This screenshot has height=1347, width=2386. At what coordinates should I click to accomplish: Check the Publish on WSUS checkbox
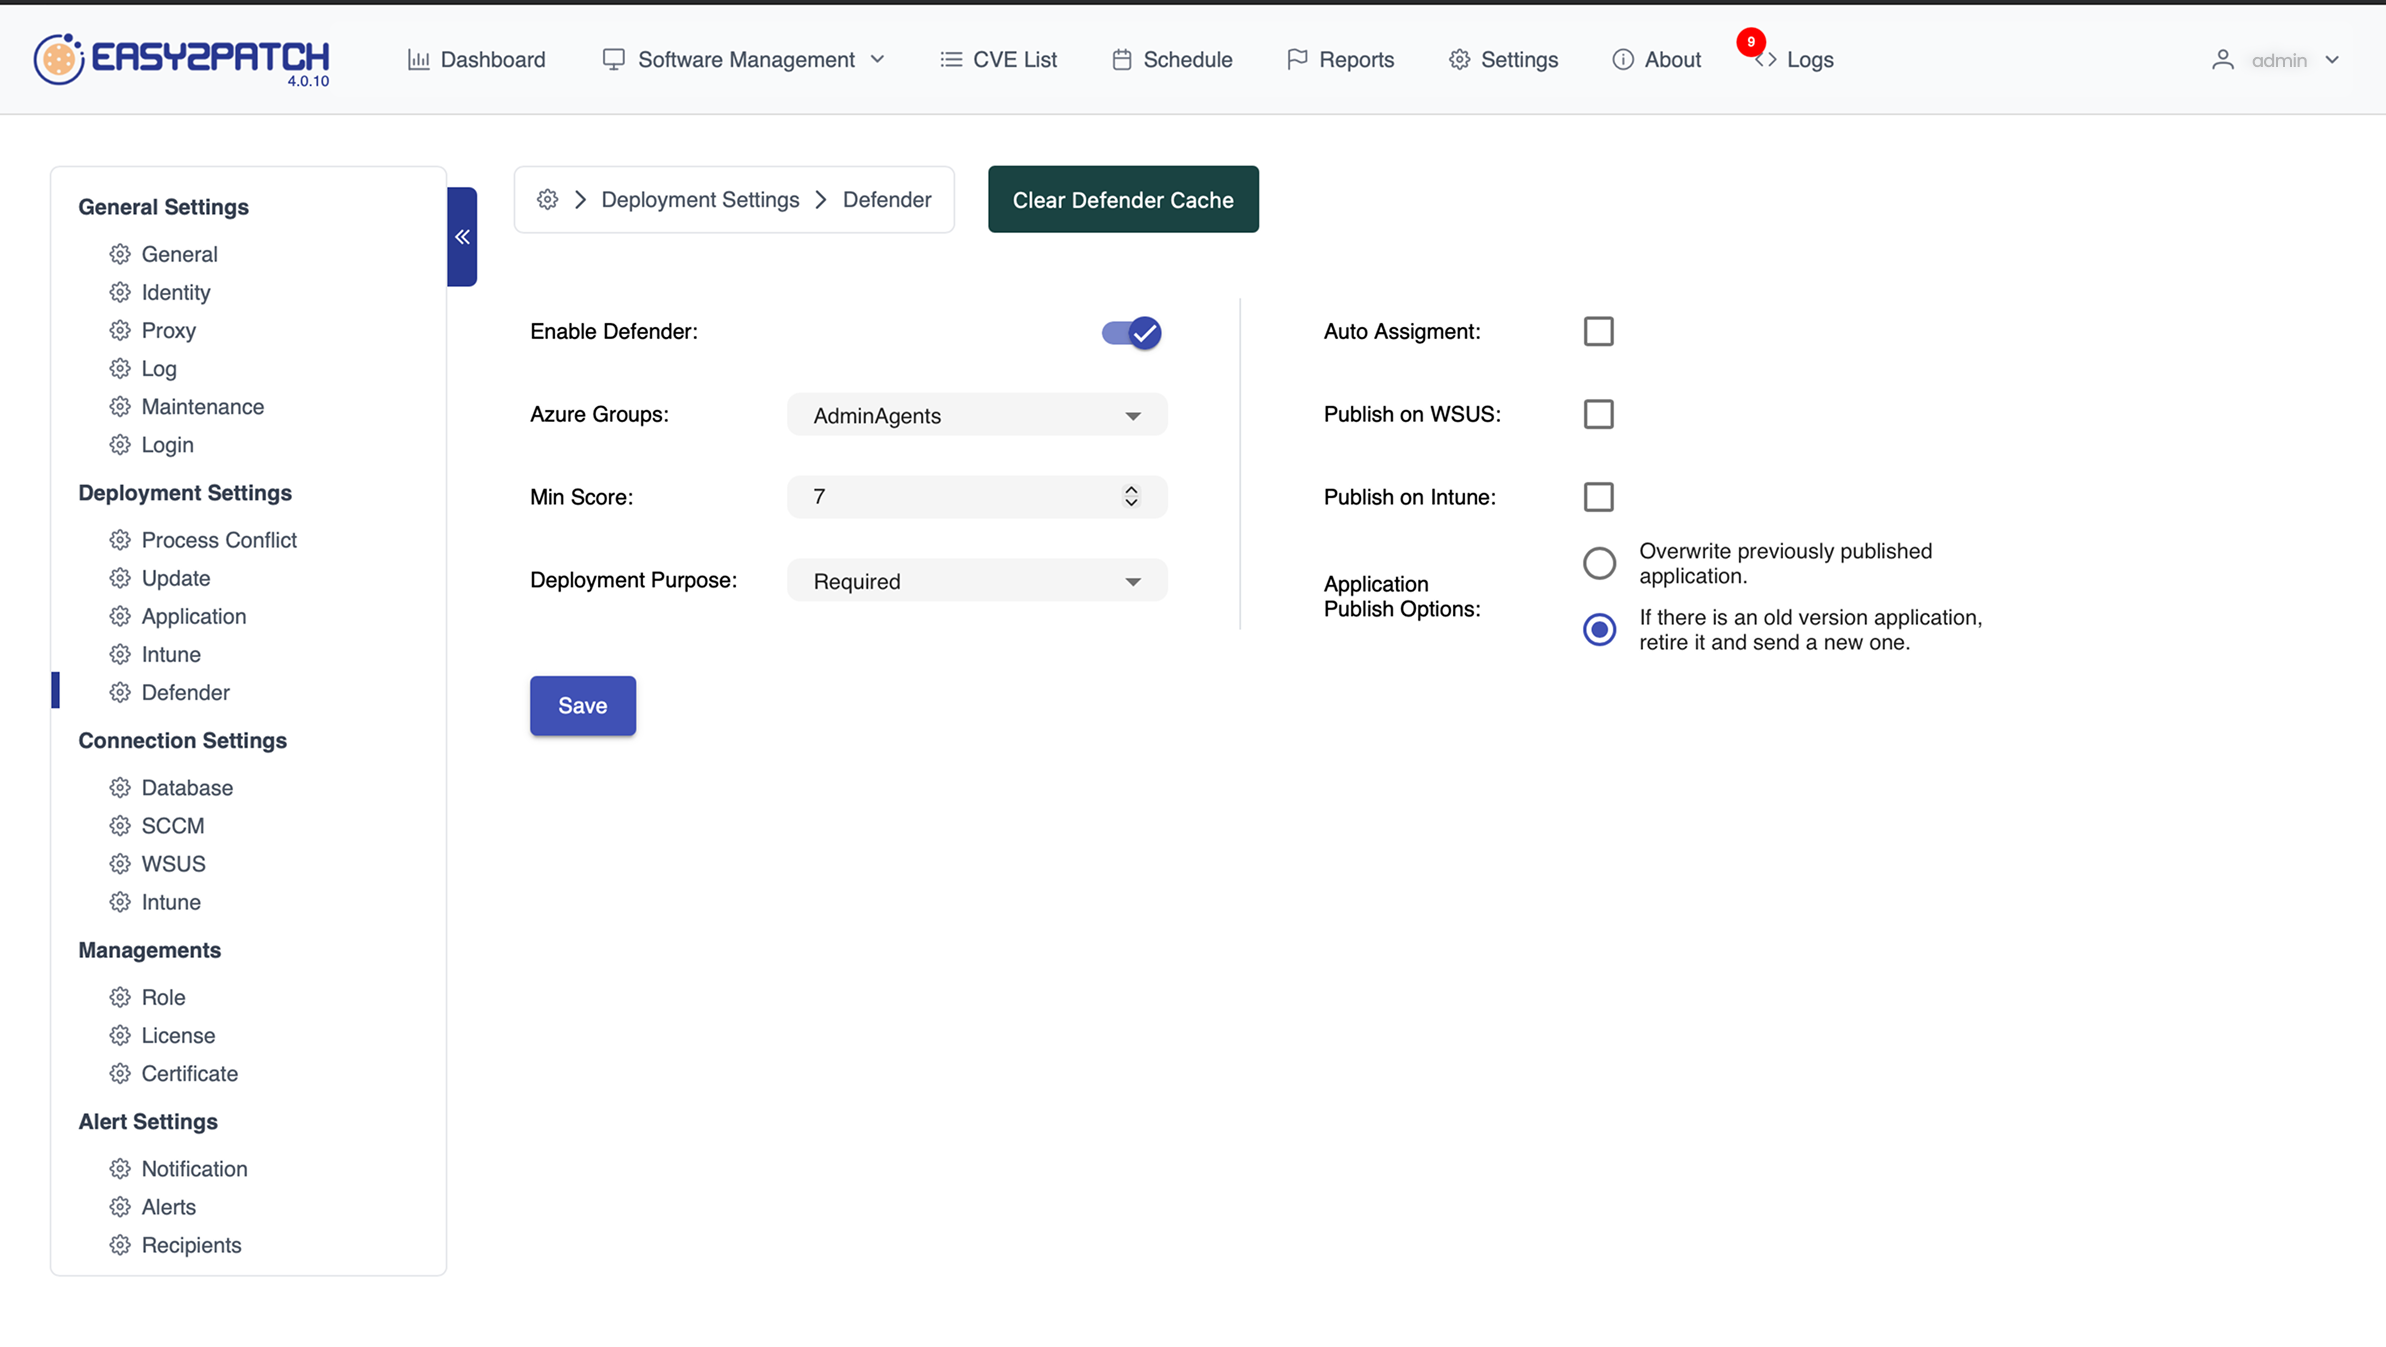[1598, 414]
